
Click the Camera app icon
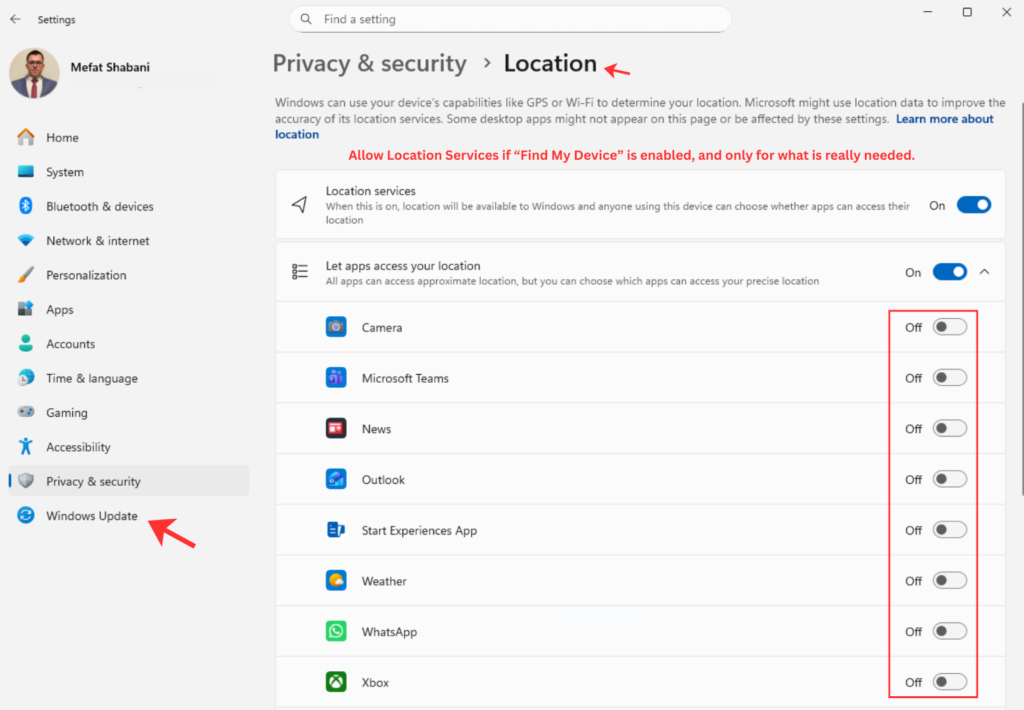click(x=336, y=327)
